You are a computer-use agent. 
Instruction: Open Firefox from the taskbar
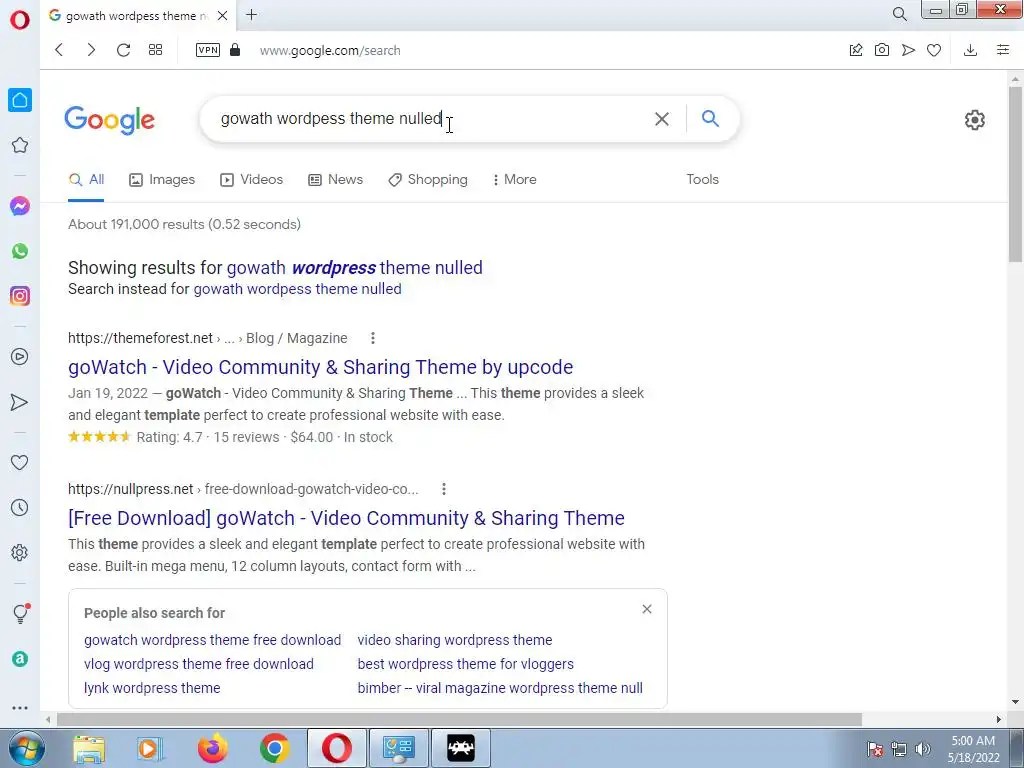pyautogui.click(x=213, y=748)
